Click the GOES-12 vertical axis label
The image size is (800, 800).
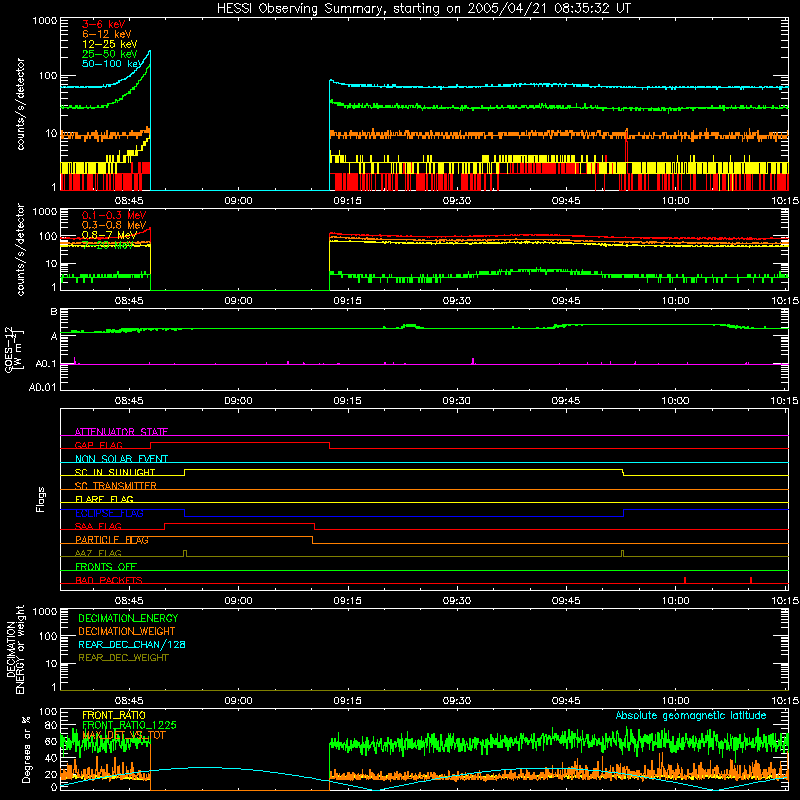[14, 349]
